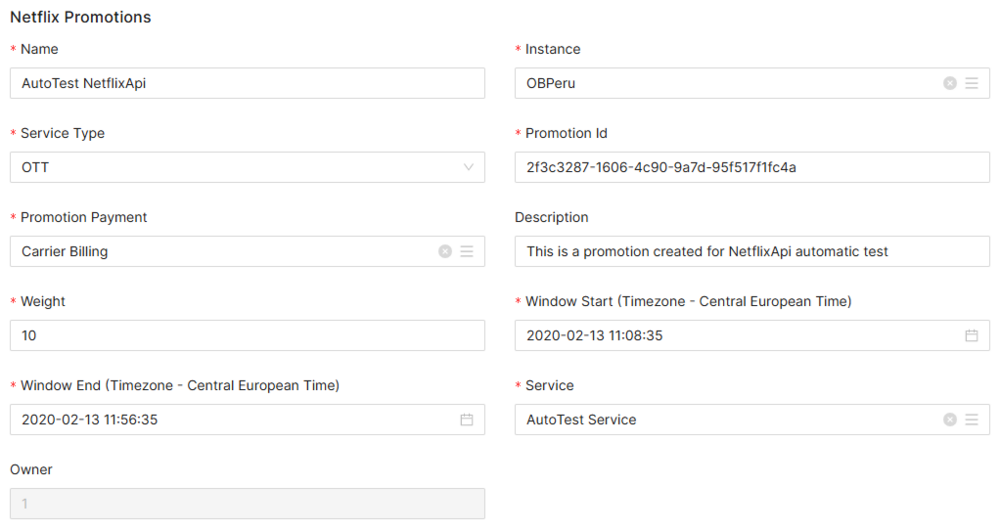Image resolution: width=1000 pixels, height=531 pixels.
Task: Select the Window End date field
Action: pos(230,419)
